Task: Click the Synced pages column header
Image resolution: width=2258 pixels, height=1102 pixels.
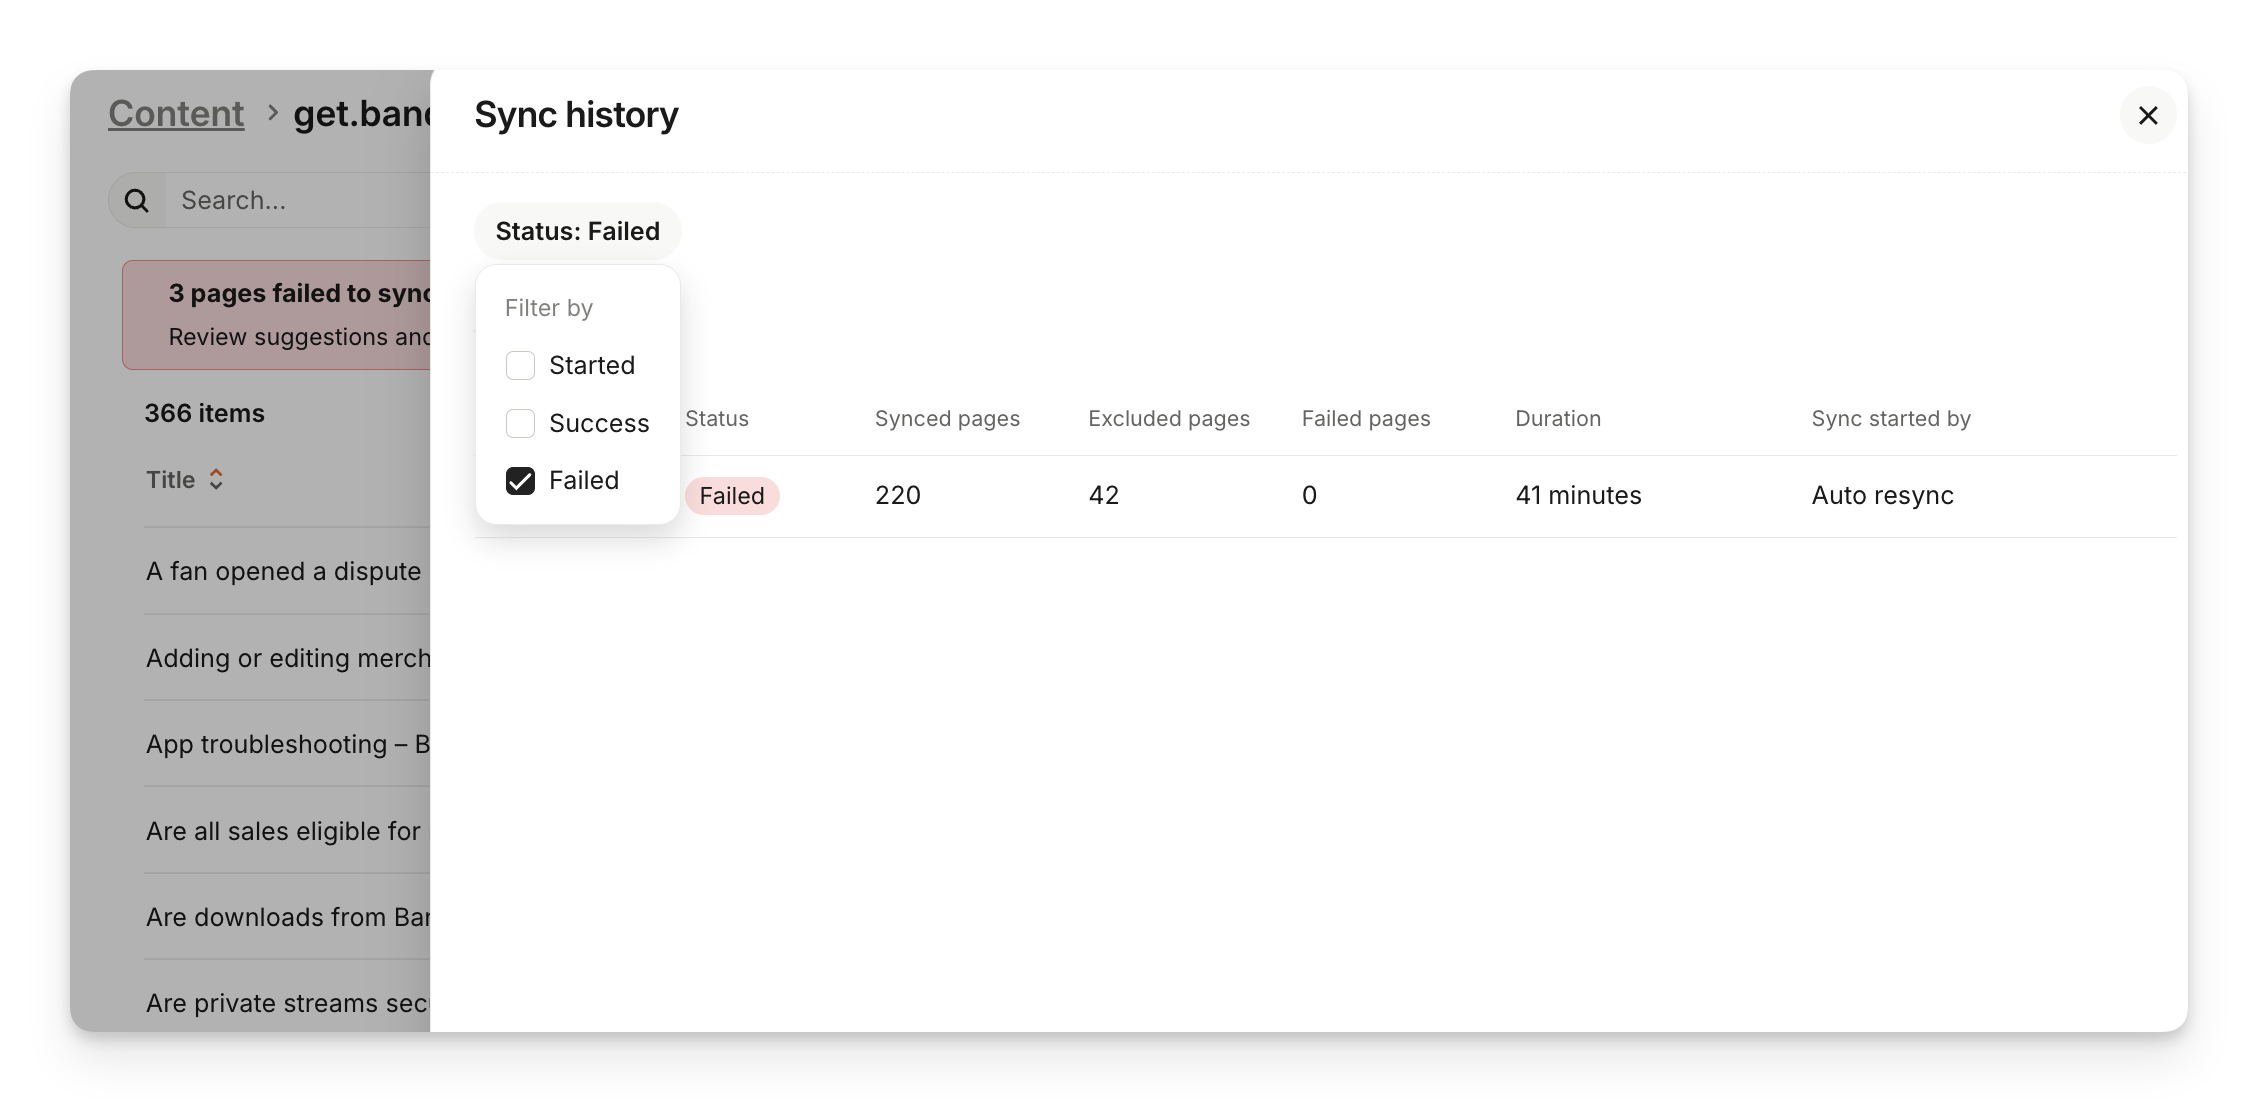Action: (947, 419)
